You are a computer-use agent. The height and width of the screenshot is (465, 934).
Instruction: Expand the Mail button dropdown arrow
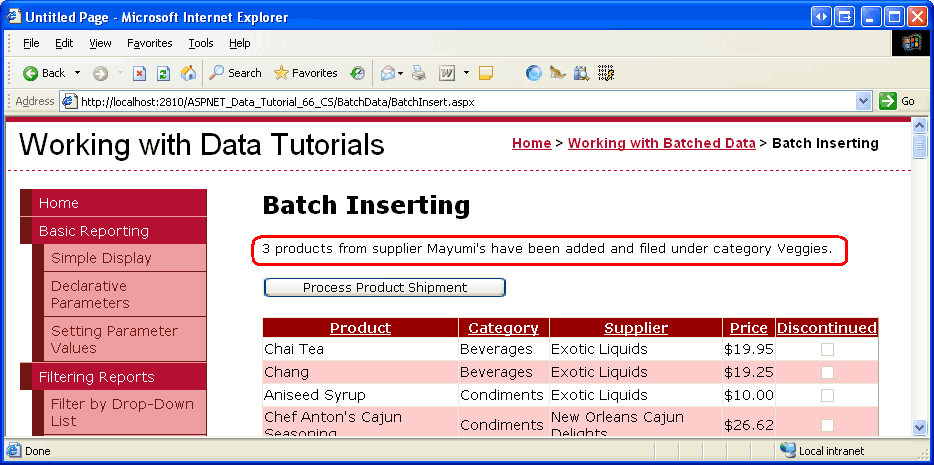(401, 73)
